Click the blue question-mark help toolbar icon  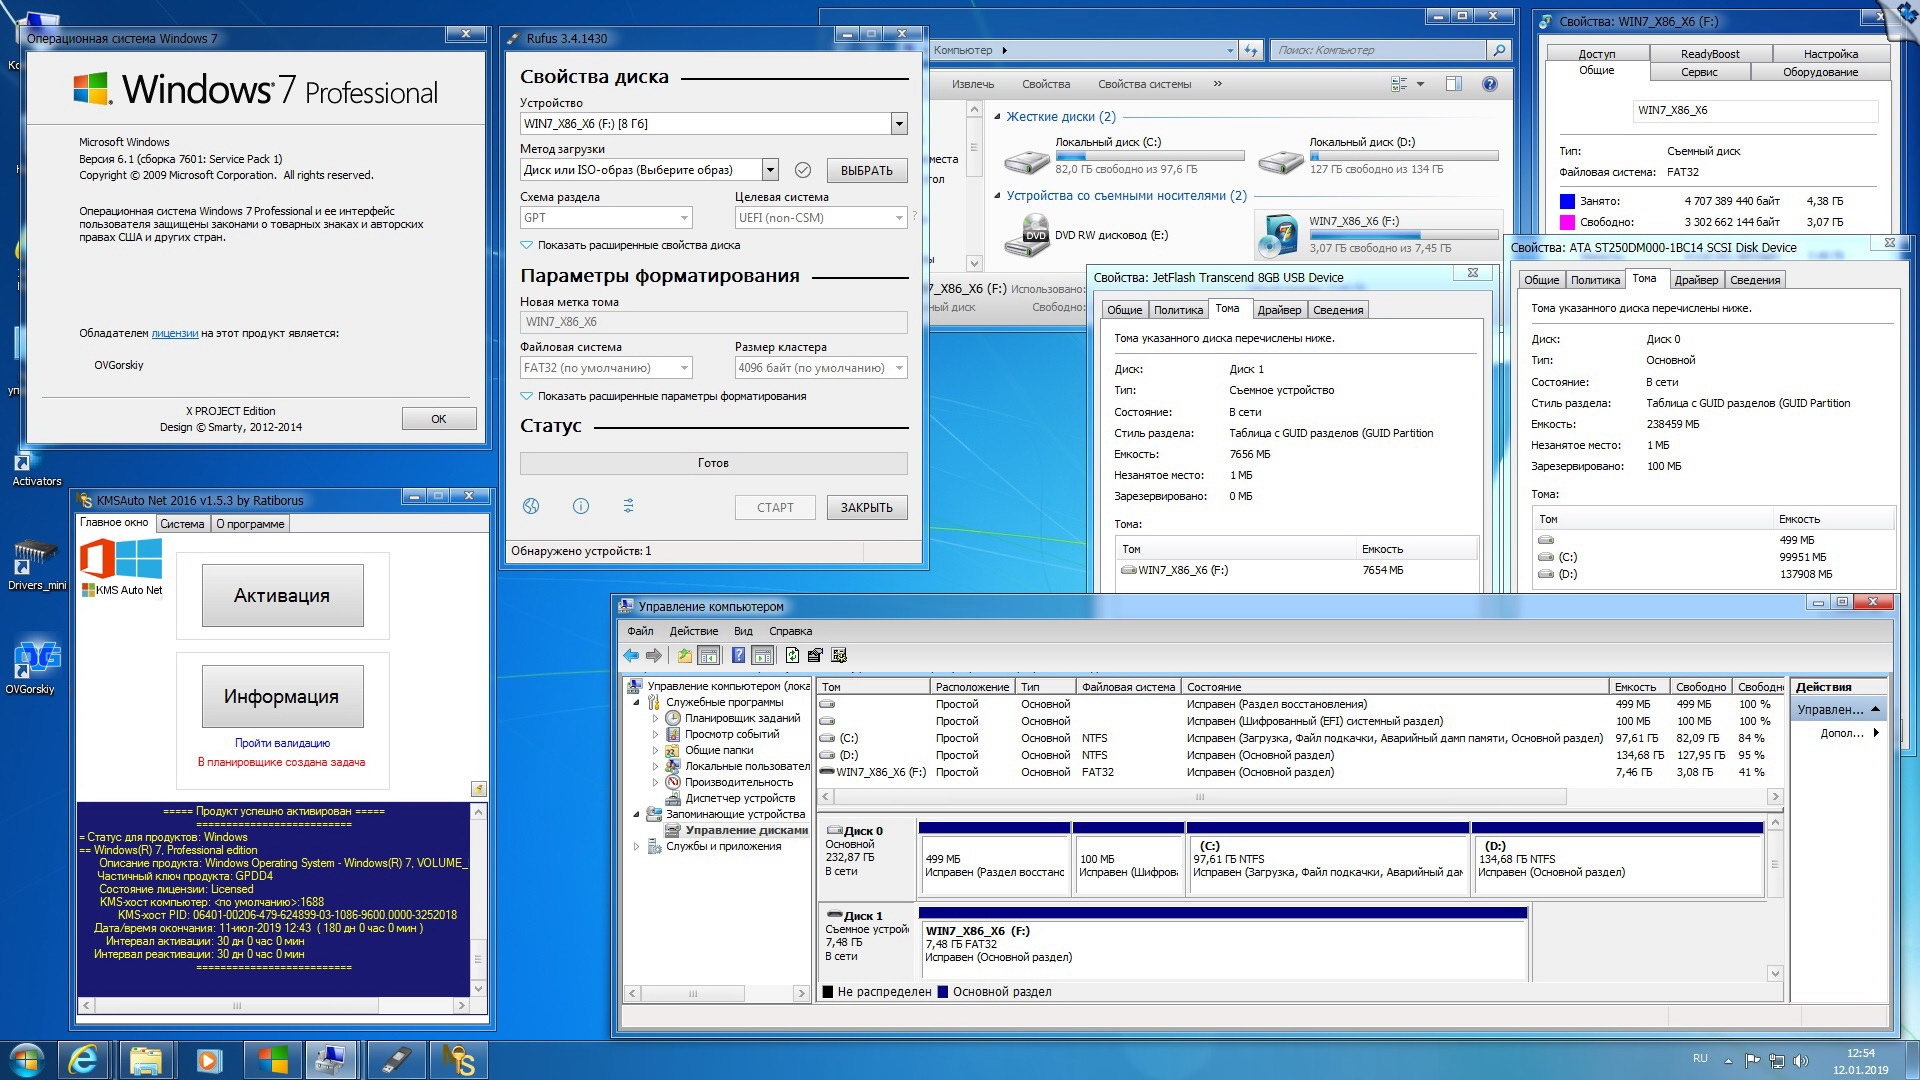(738, 655)
